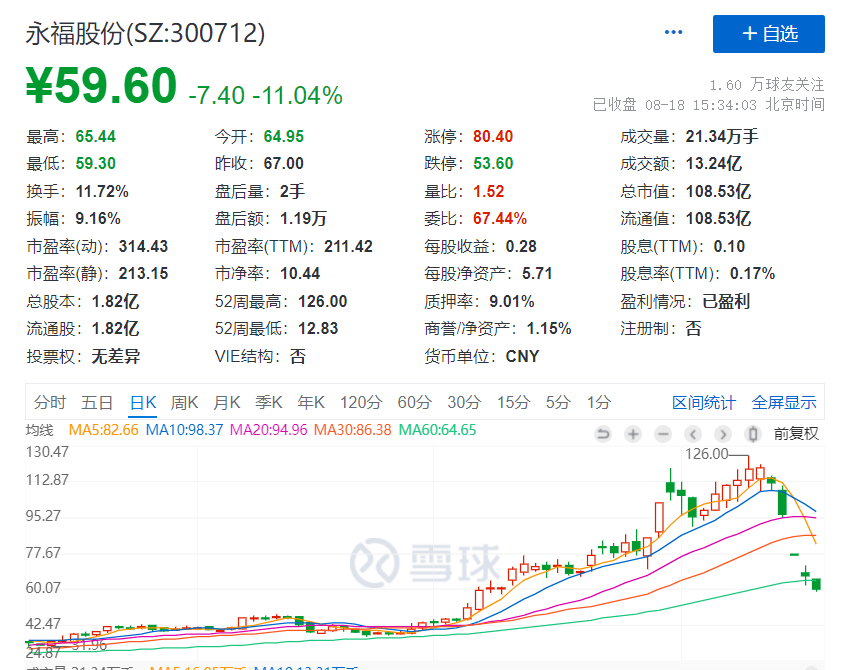Open the 前复权 adjustment dropdown
The height and width of the screenshot is (670, 851).
tap(796, 433)
